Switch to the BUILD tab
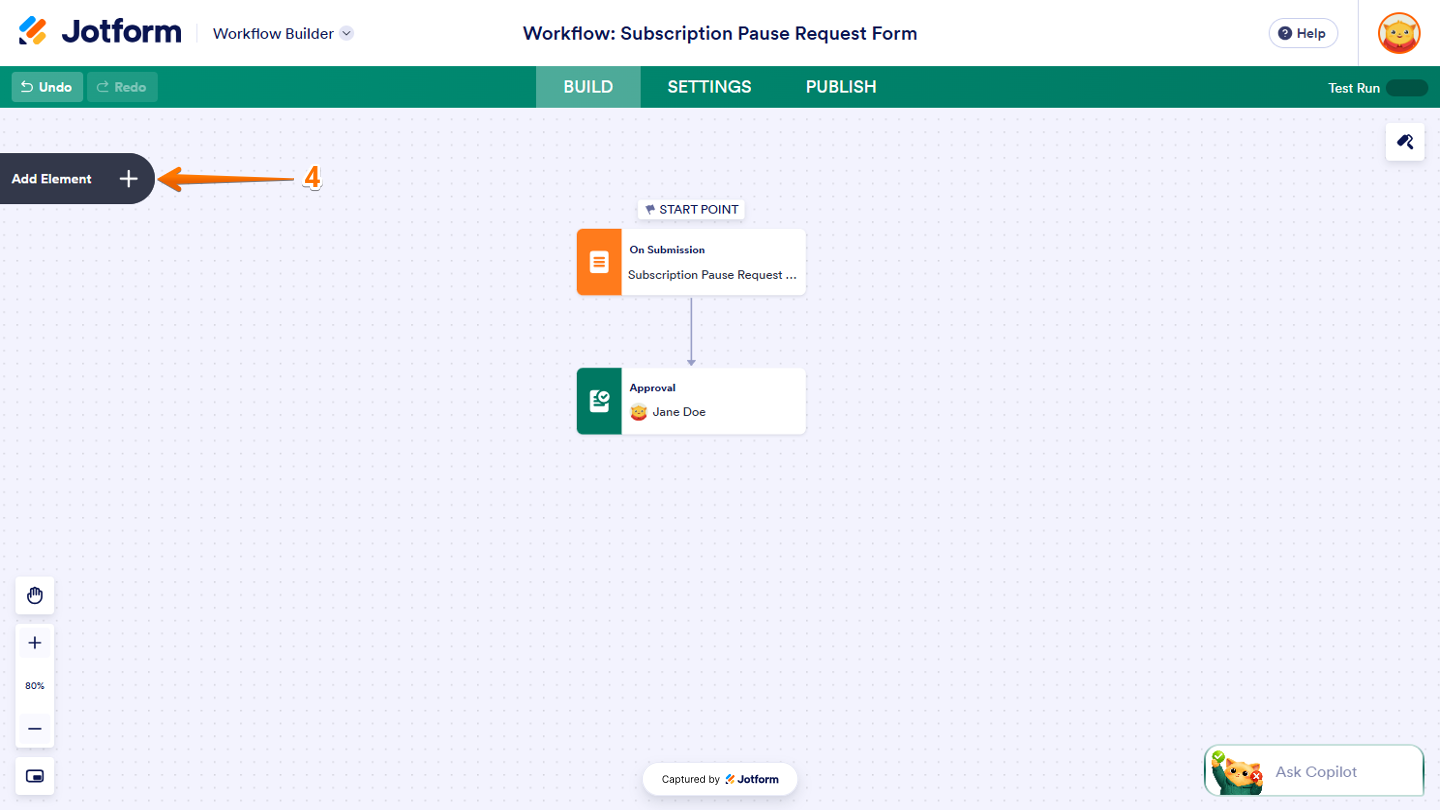Viewport: 1440px width, 810px height. [x=588, y=87]
